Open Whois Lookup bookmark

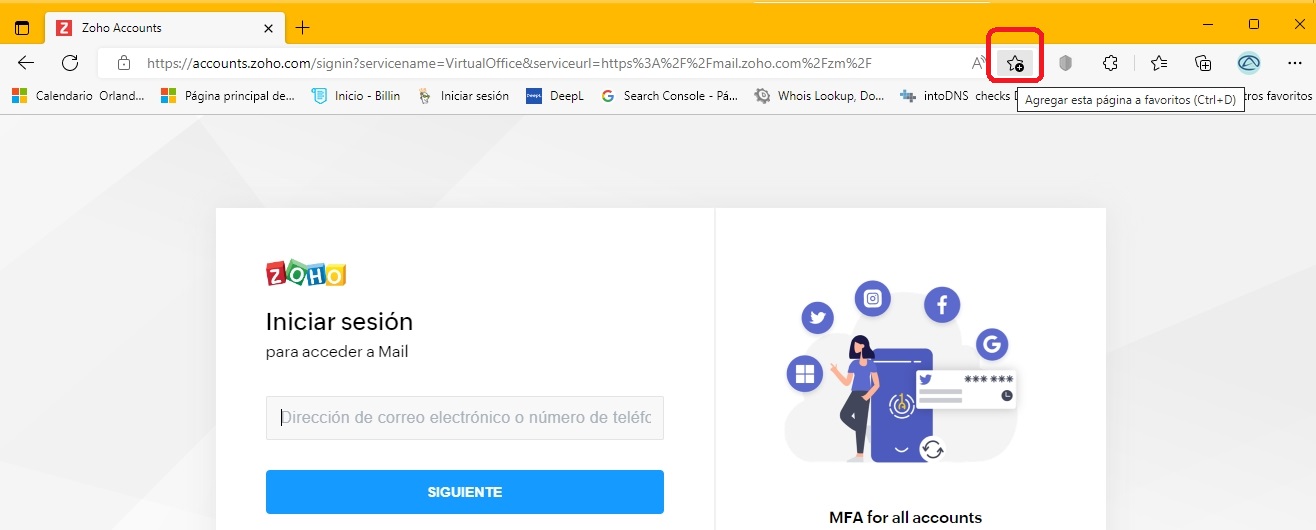[820, 96]
